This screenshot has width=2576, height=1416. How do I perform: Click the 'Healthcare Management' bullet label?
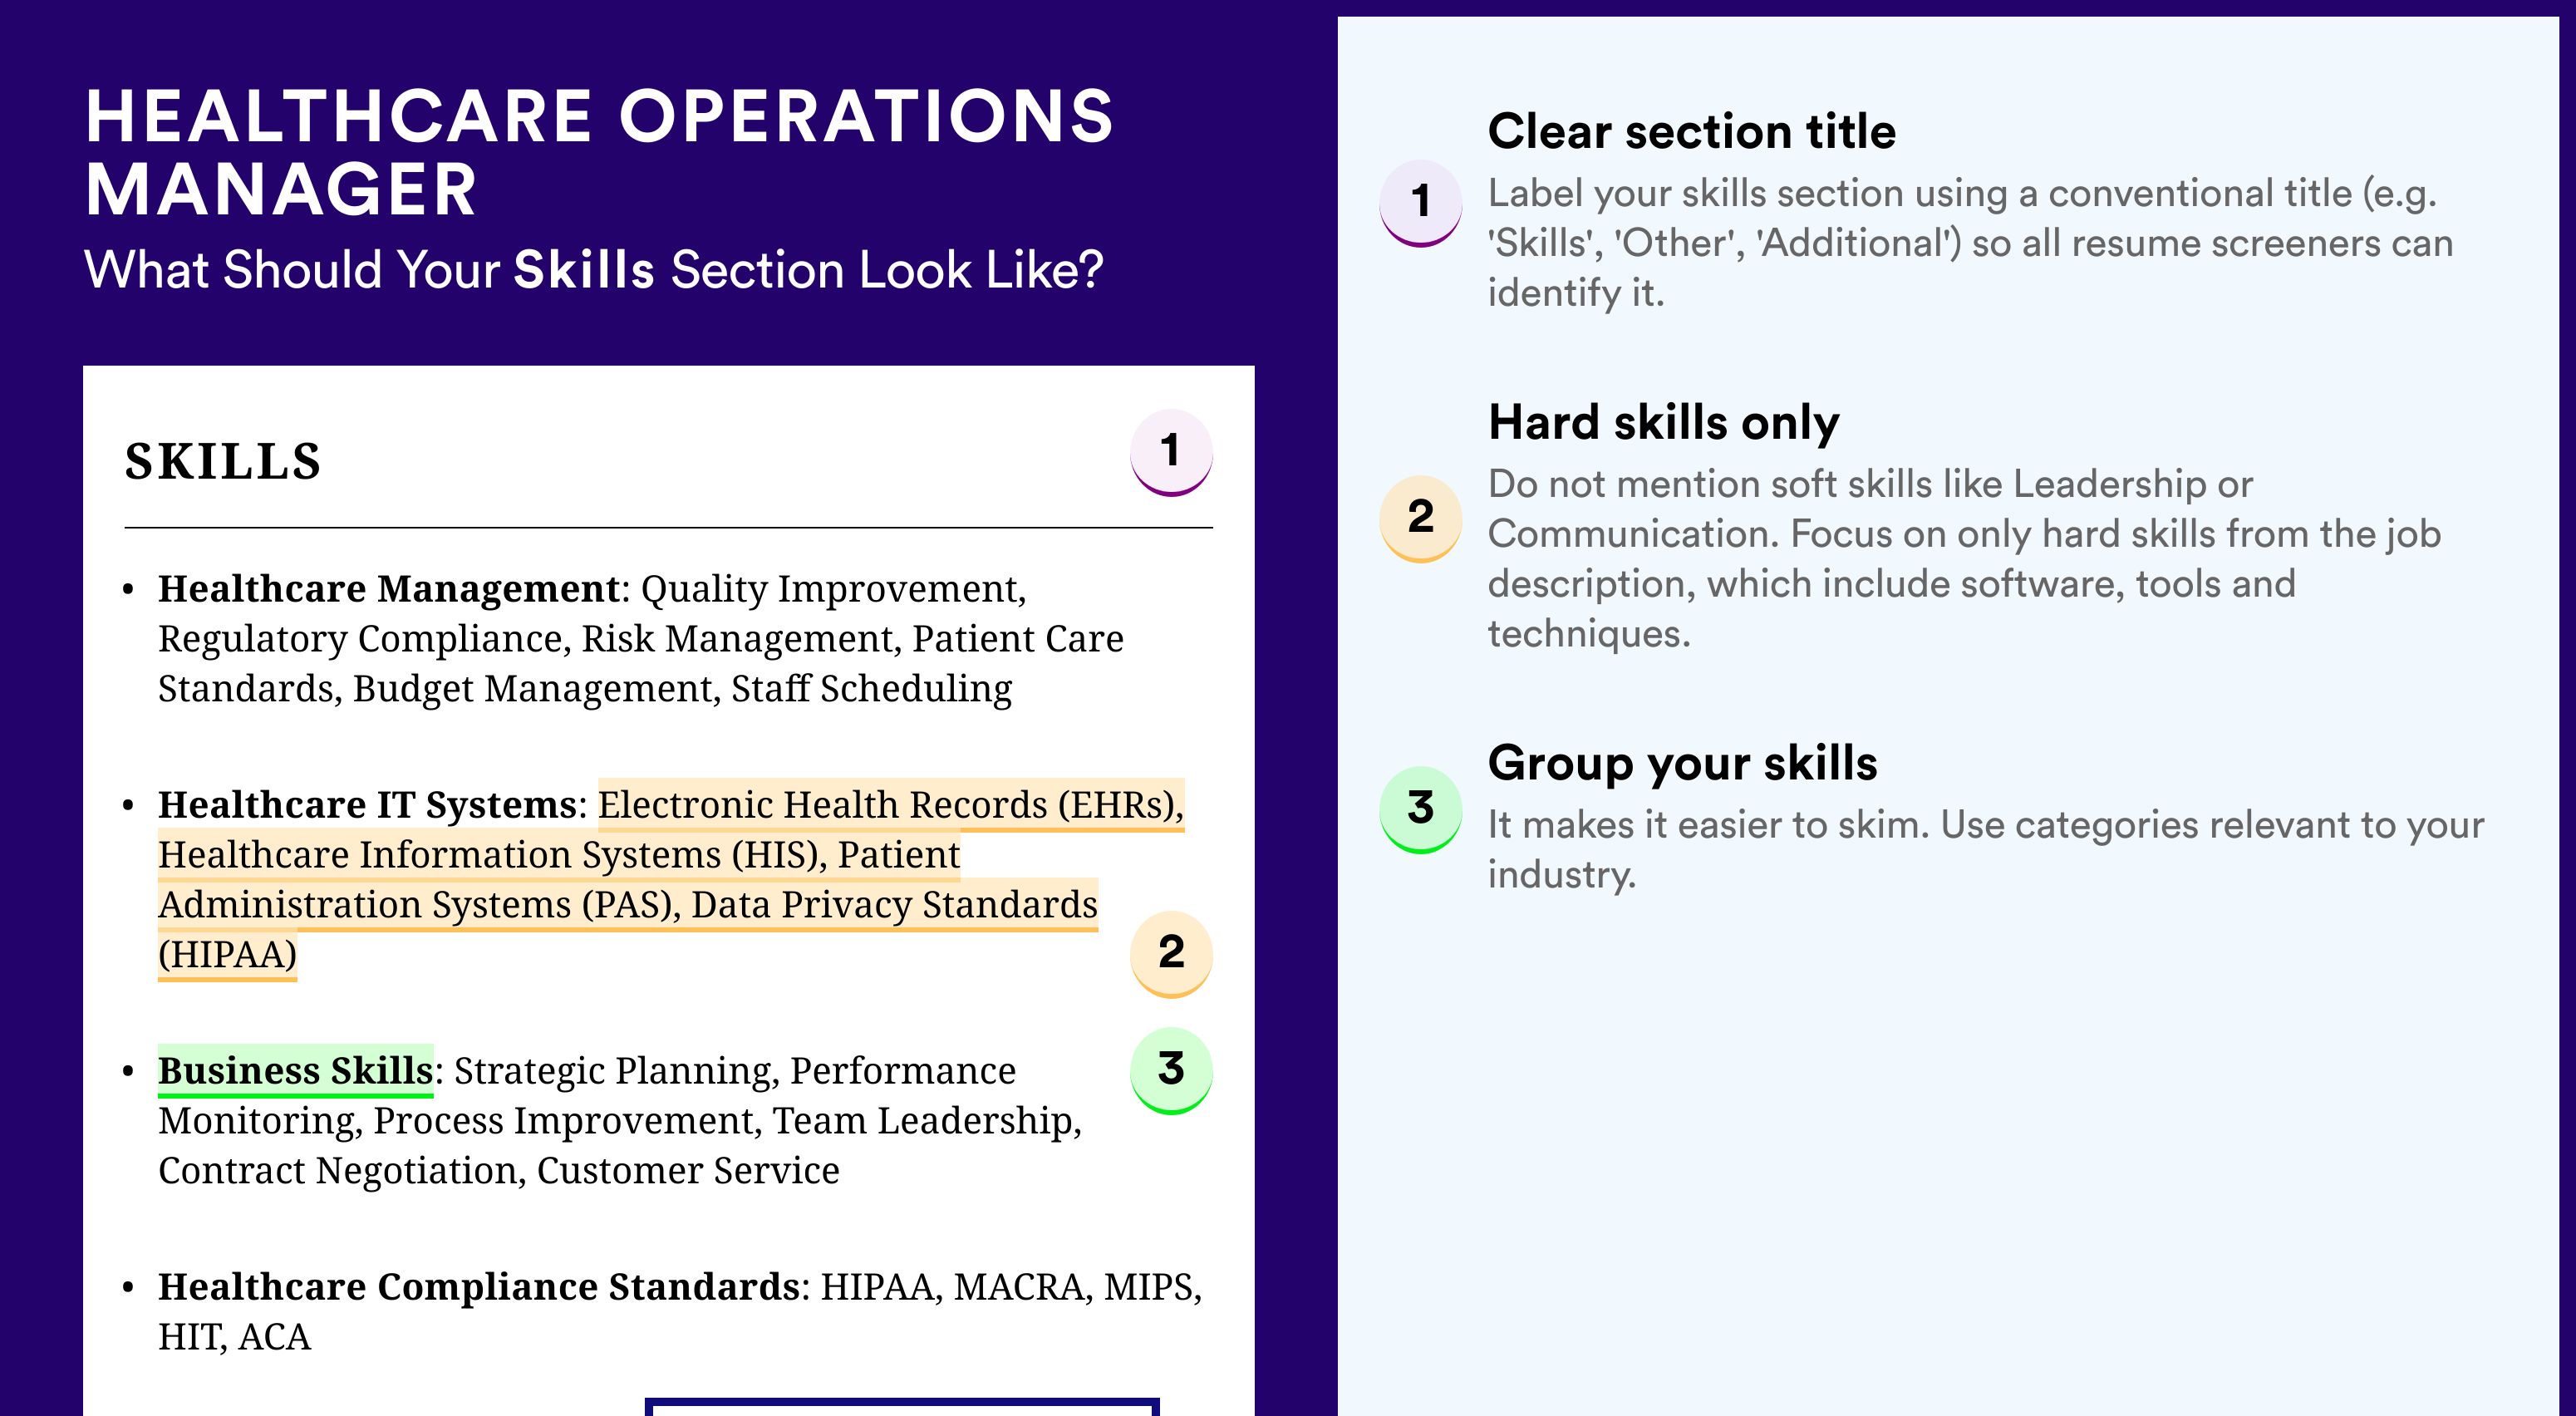pyautogui.click(x=389, y=588)
